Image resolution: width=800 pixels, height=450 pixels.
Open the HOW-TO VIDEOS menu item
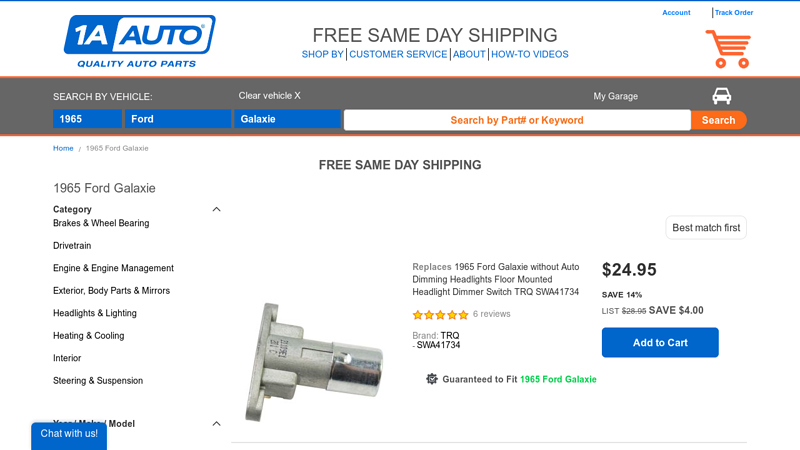[529, 54]
